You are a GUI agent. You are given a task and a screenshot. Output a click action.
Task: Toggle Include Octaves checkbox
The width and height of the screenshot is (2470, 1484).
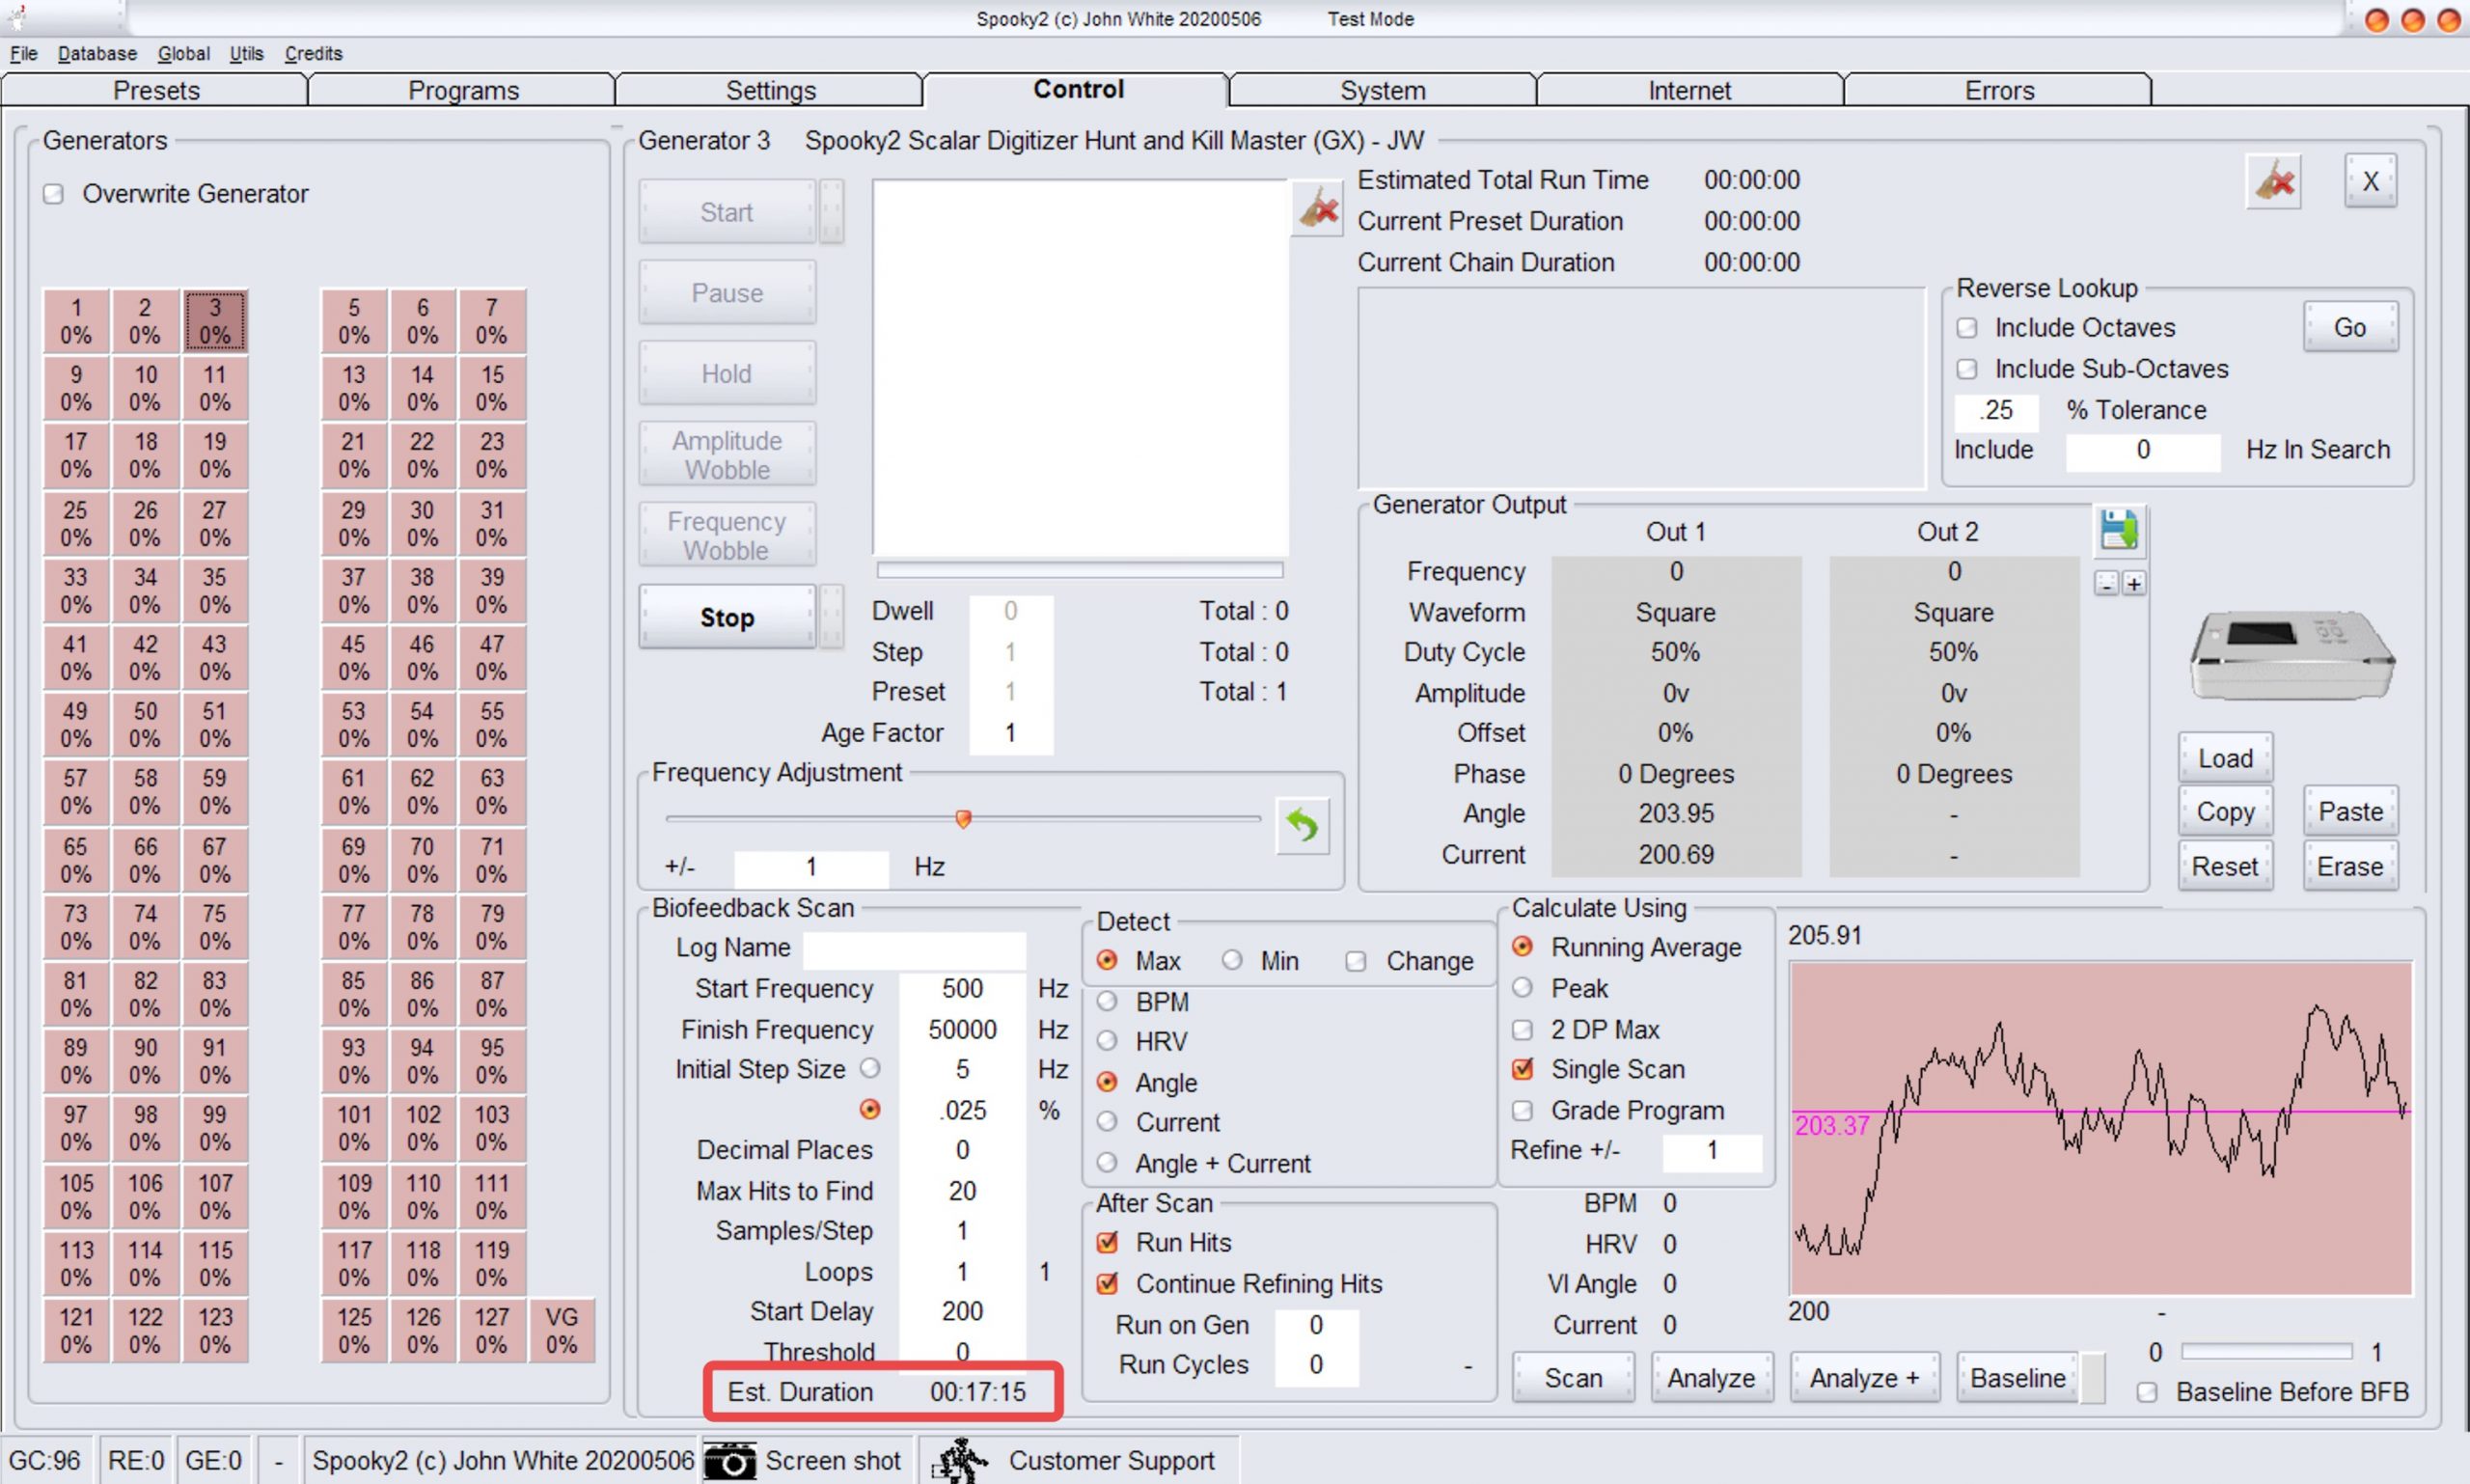(x=1967, y=328)
